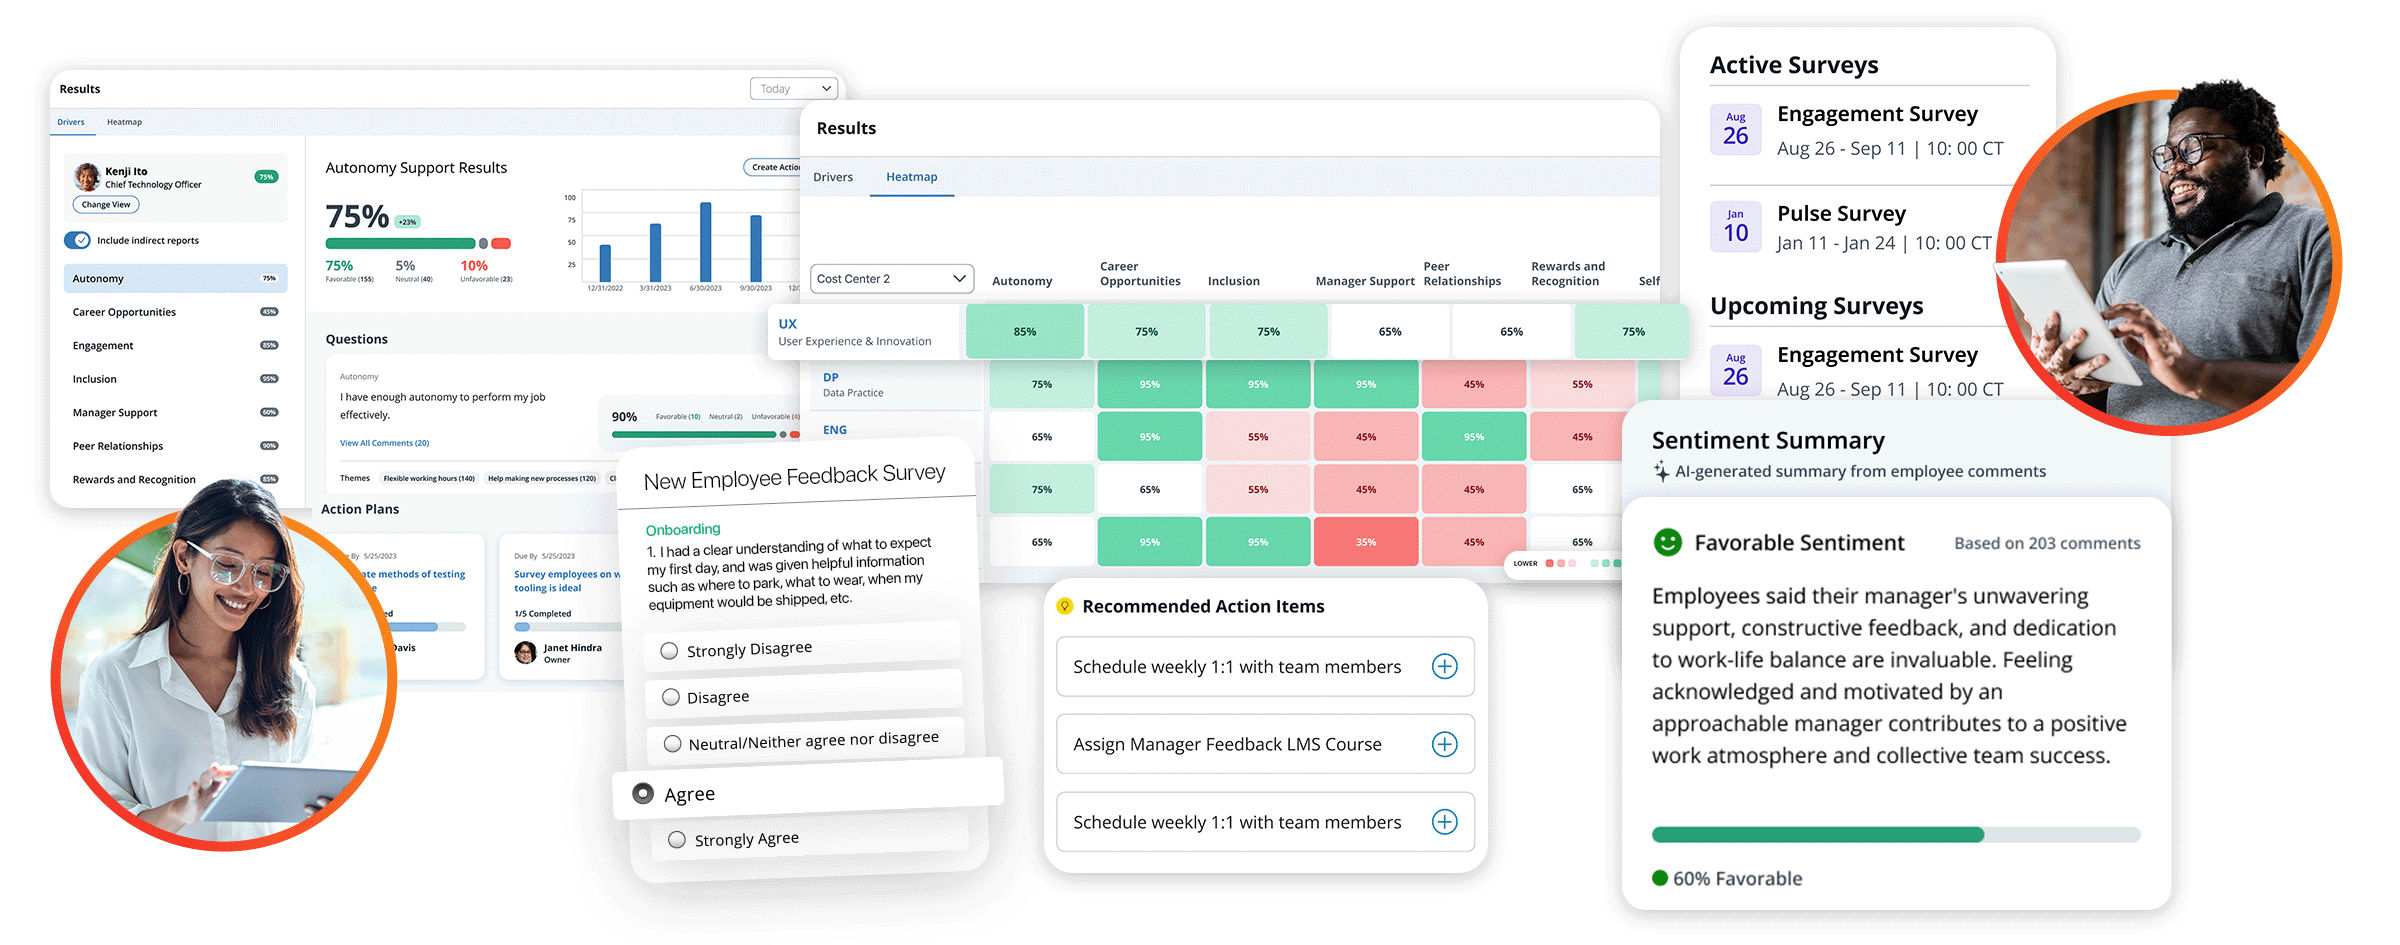Open the View All Comments (20) link

[384, 443]
